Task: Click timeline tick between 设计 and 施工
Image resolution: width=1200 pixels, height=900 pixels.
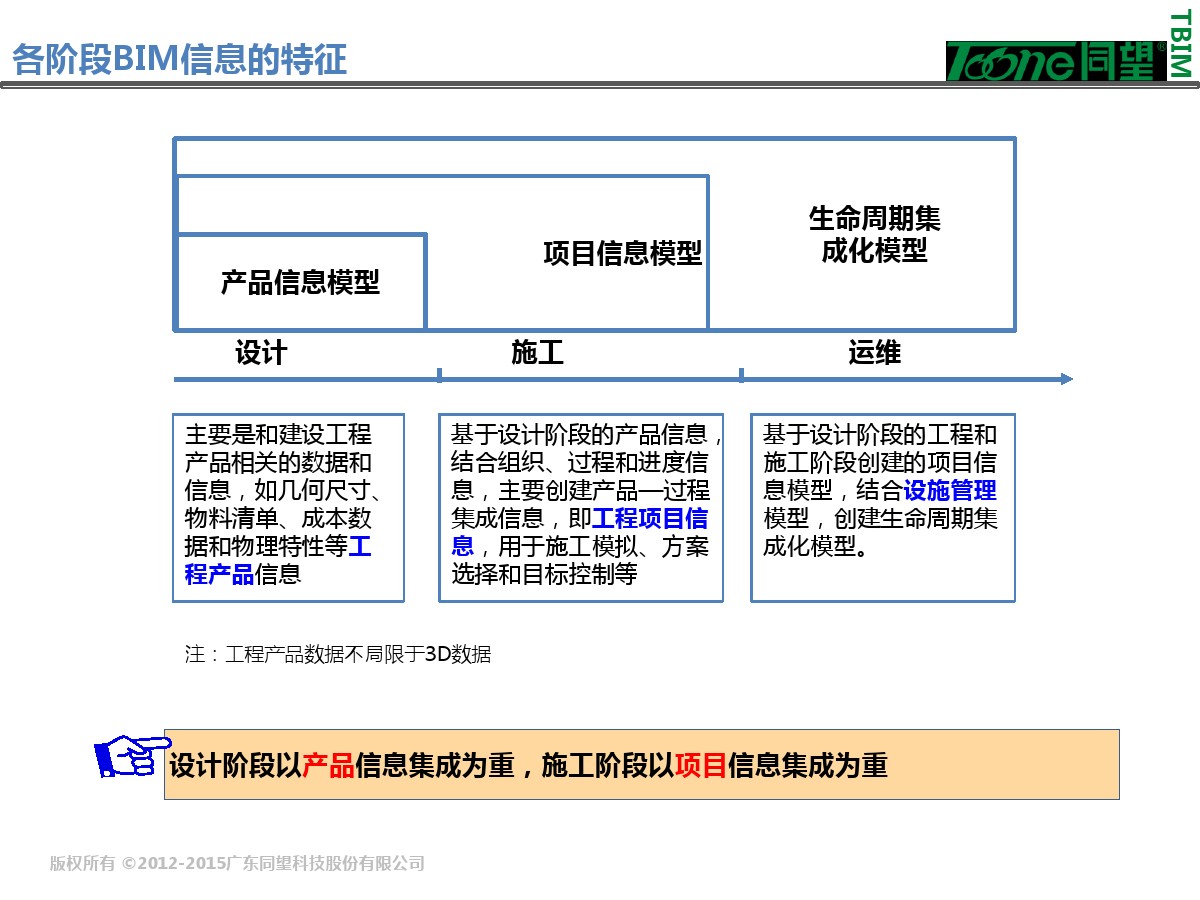Action: (x=439, y=376)
